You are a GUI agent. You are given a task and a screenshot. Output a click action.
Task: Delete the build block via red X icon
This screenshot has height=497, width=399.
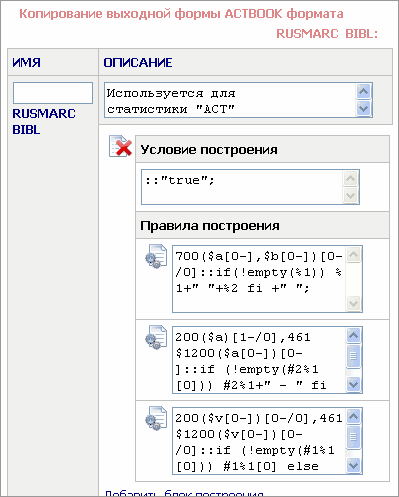(x=120, y=146)
